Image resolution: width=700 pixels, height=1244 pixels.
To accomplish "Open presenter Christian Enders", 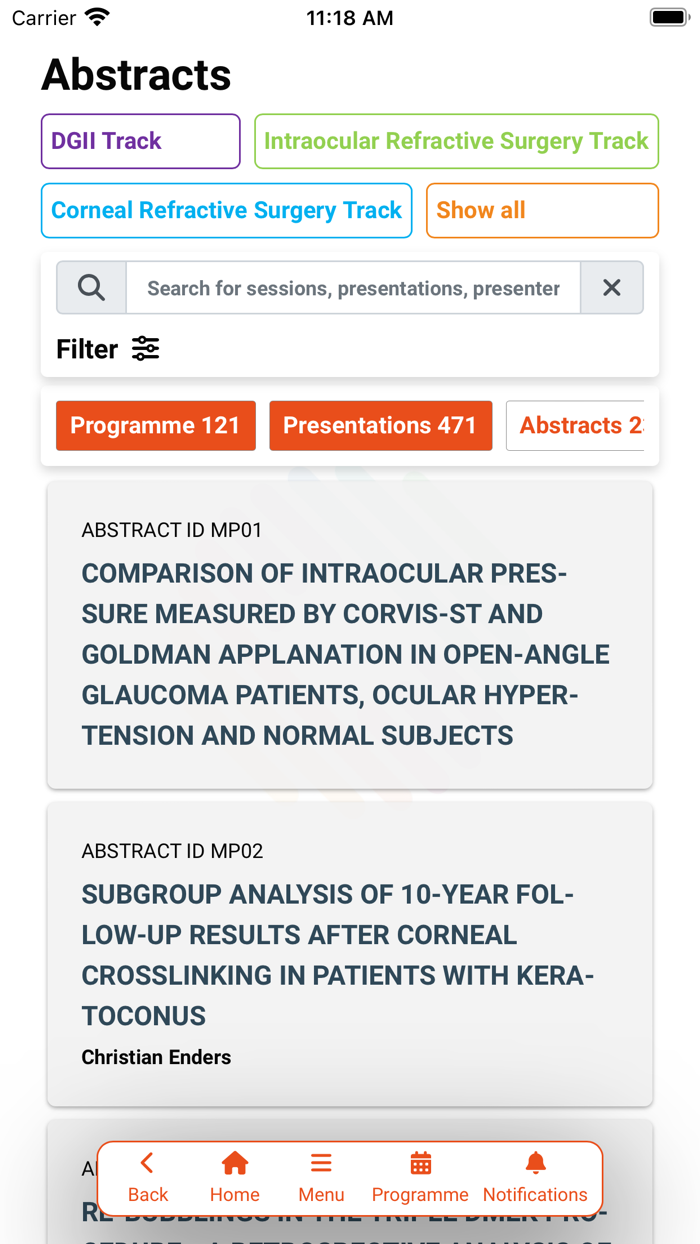I will pyautogui.click(x=156, y=1057).
